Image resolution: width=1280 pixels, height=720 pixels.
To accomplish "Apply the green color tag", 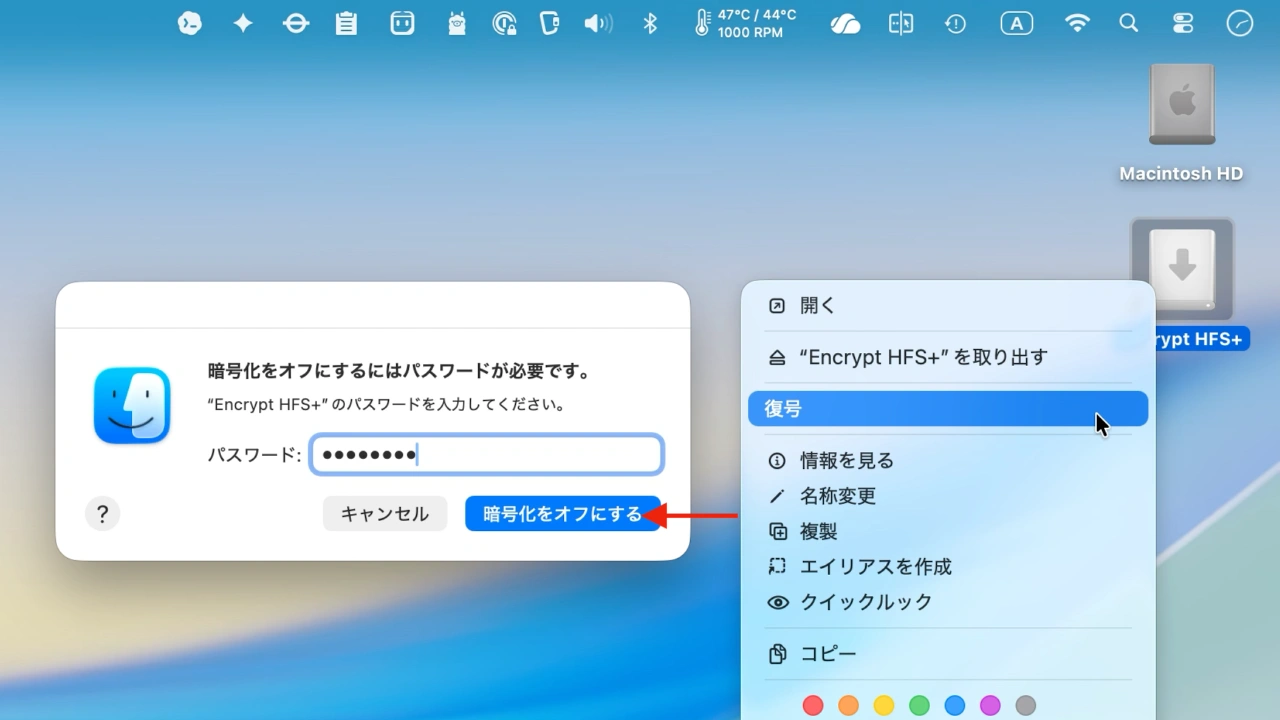I will click(x=919, y=706).
